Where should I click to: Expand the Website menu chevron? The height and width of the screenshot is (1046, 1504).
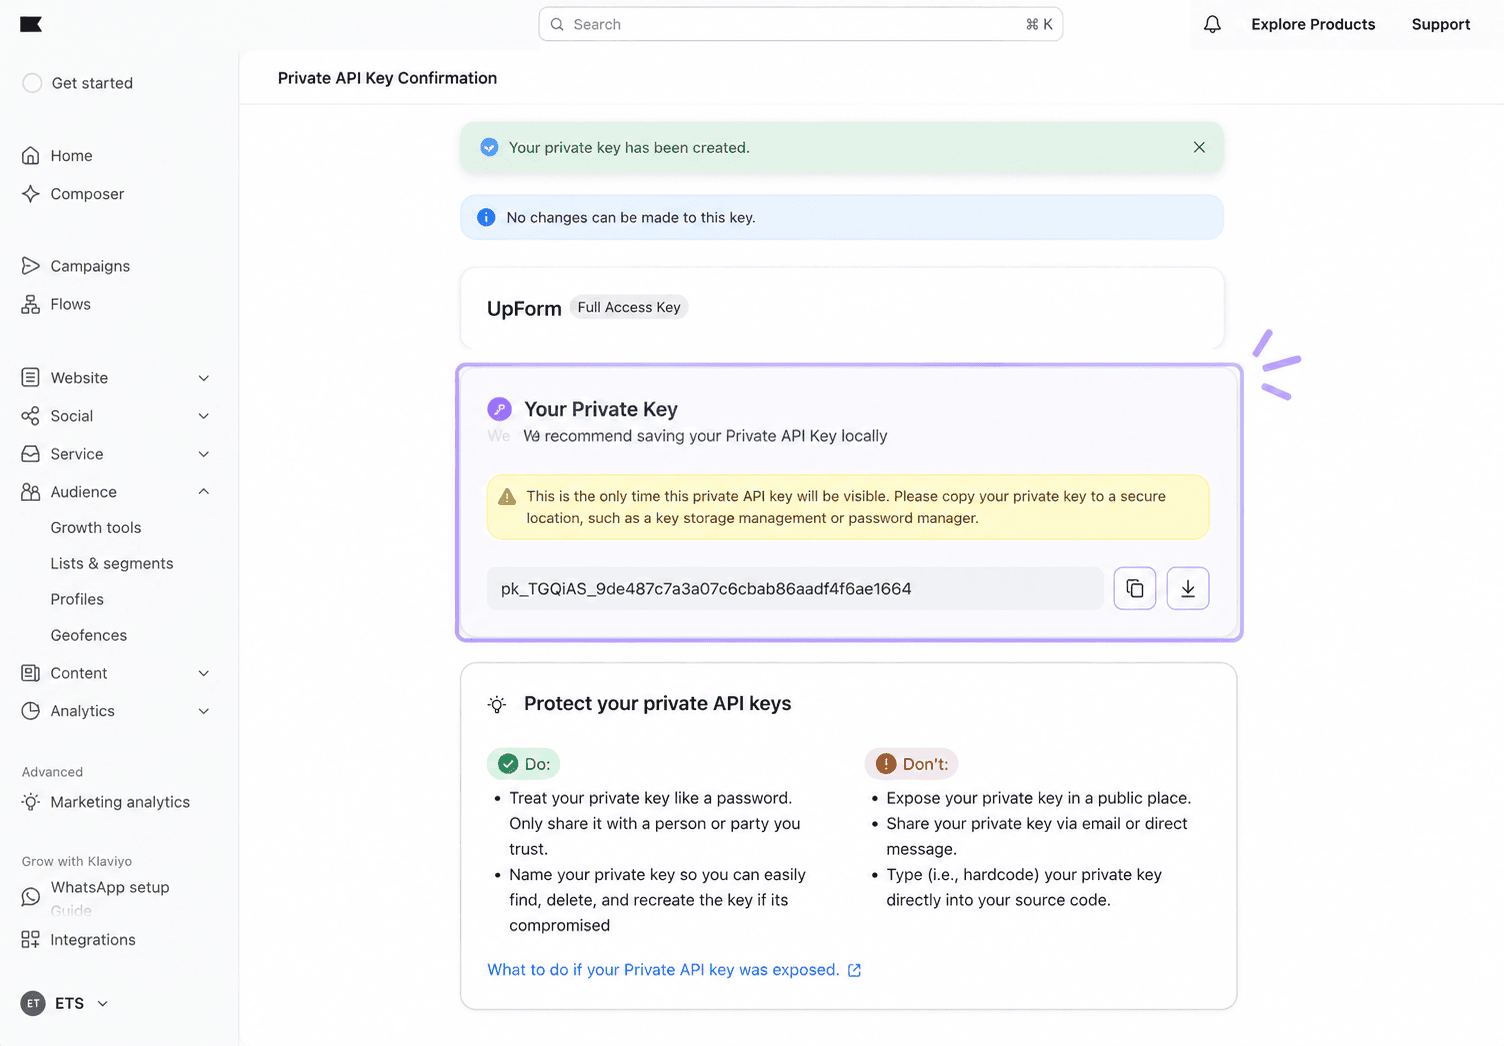(x=204, y=378)
